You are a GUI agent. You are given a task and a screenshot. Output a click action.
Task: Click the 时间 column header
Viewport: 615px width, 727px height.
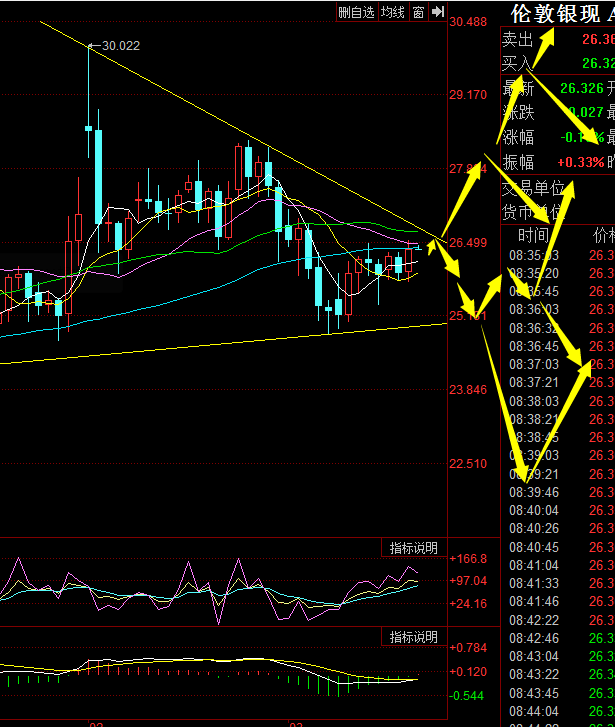click(x=533, y=236)
